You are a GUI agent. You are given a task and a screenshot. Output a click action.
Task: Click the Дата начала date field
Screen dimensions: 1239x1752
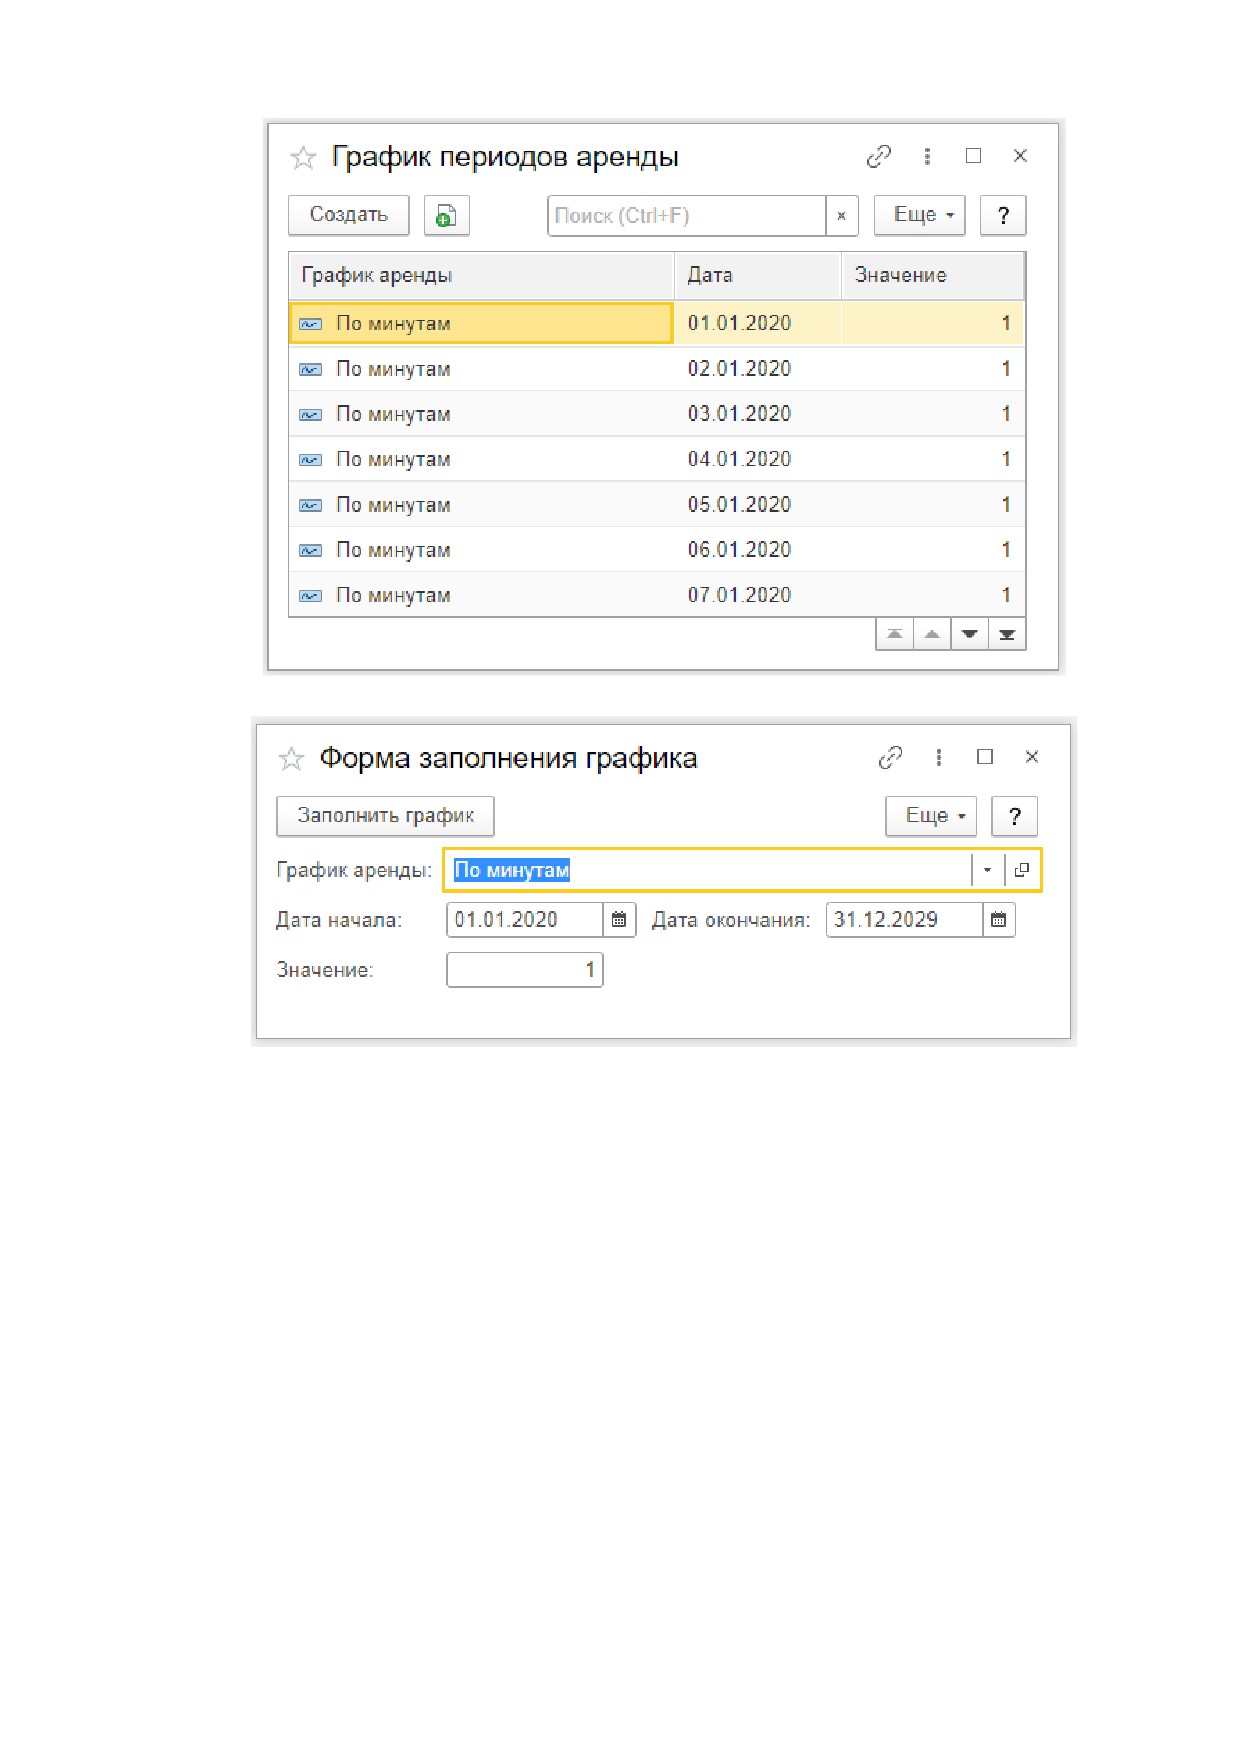coord(525,920)
